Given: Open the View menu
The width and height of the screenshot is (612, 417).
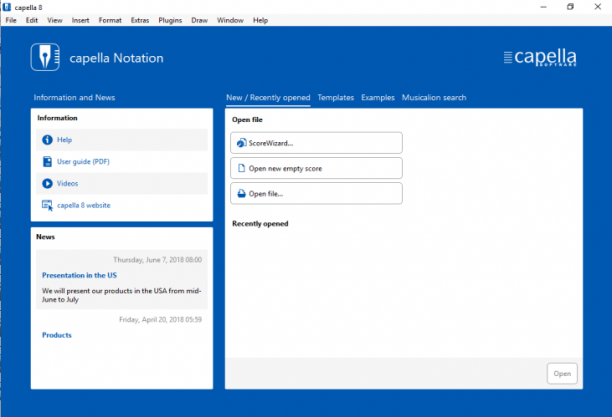Looking at the screenshot, I should tap(55, 20).
